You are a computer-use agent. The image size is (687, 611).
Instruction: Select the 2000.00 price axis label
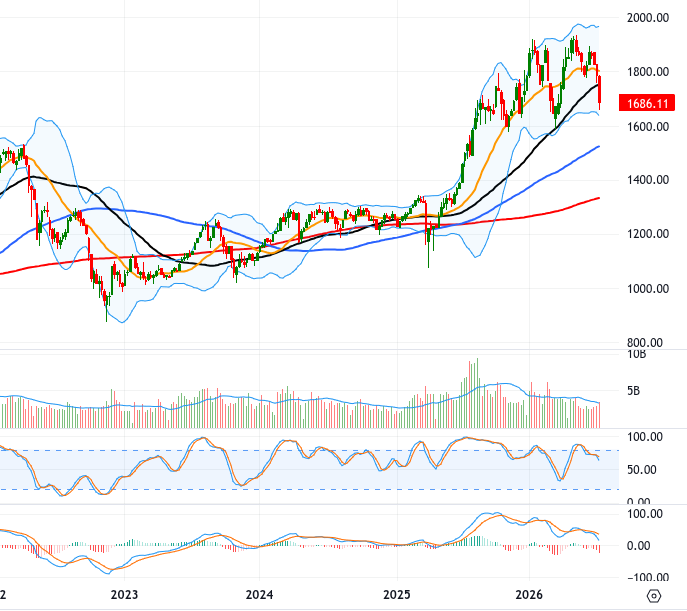point(648,18)
